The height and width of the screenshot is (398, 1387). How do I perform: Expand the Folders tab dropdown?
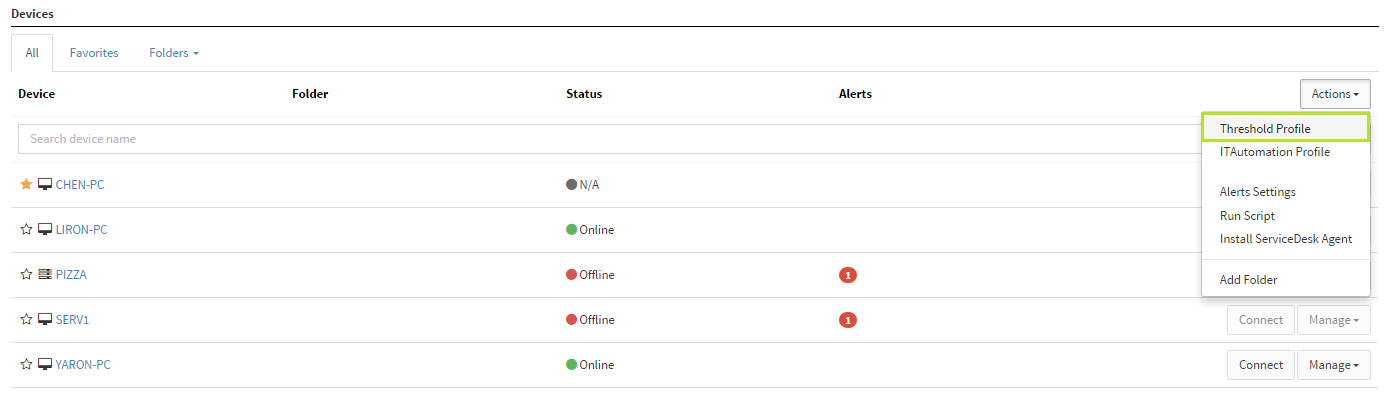pos(174,53)
